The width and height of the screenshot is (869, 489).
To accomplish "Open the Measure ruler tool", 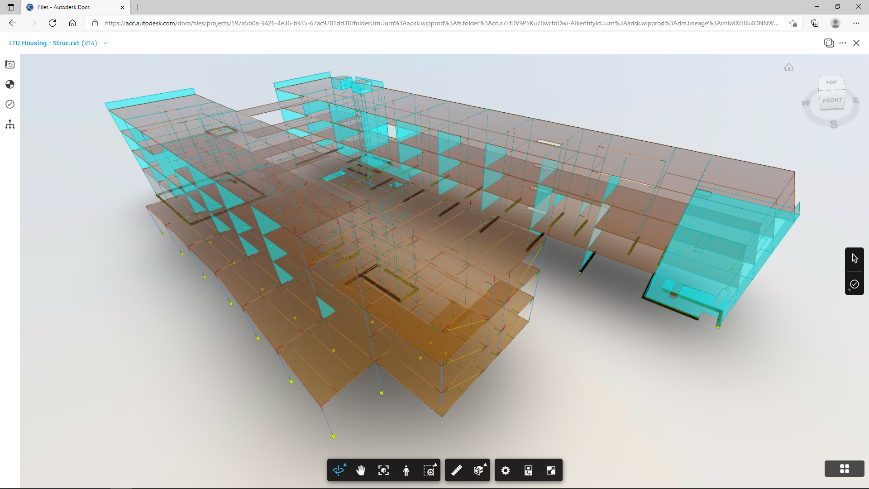I will pyautogui.click(x=456, y=470).
